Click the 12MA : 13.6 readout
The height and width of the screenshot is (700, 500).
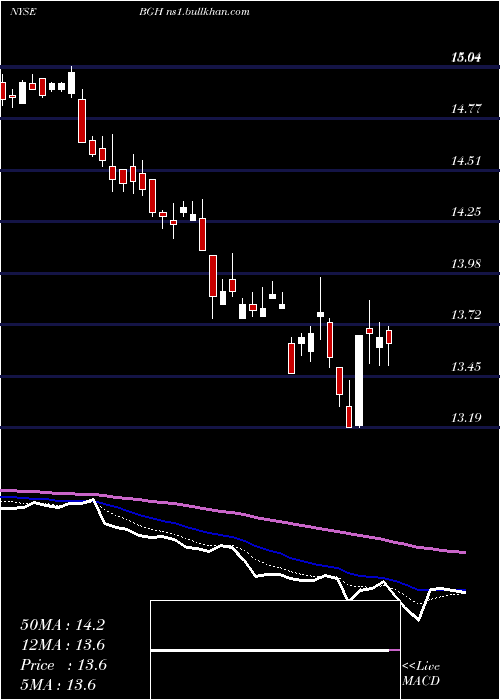pos(62,645)
